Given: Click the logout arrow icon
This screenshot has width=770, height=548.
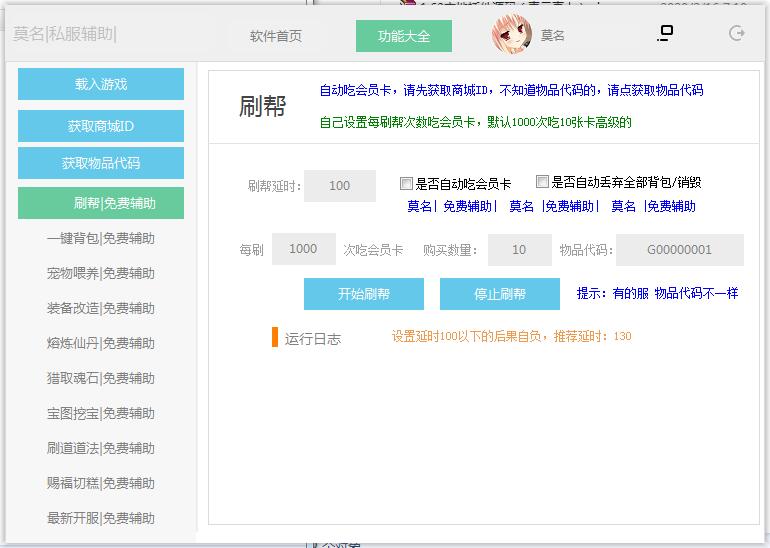Looking at the screenshot, I should click(737, 33).
